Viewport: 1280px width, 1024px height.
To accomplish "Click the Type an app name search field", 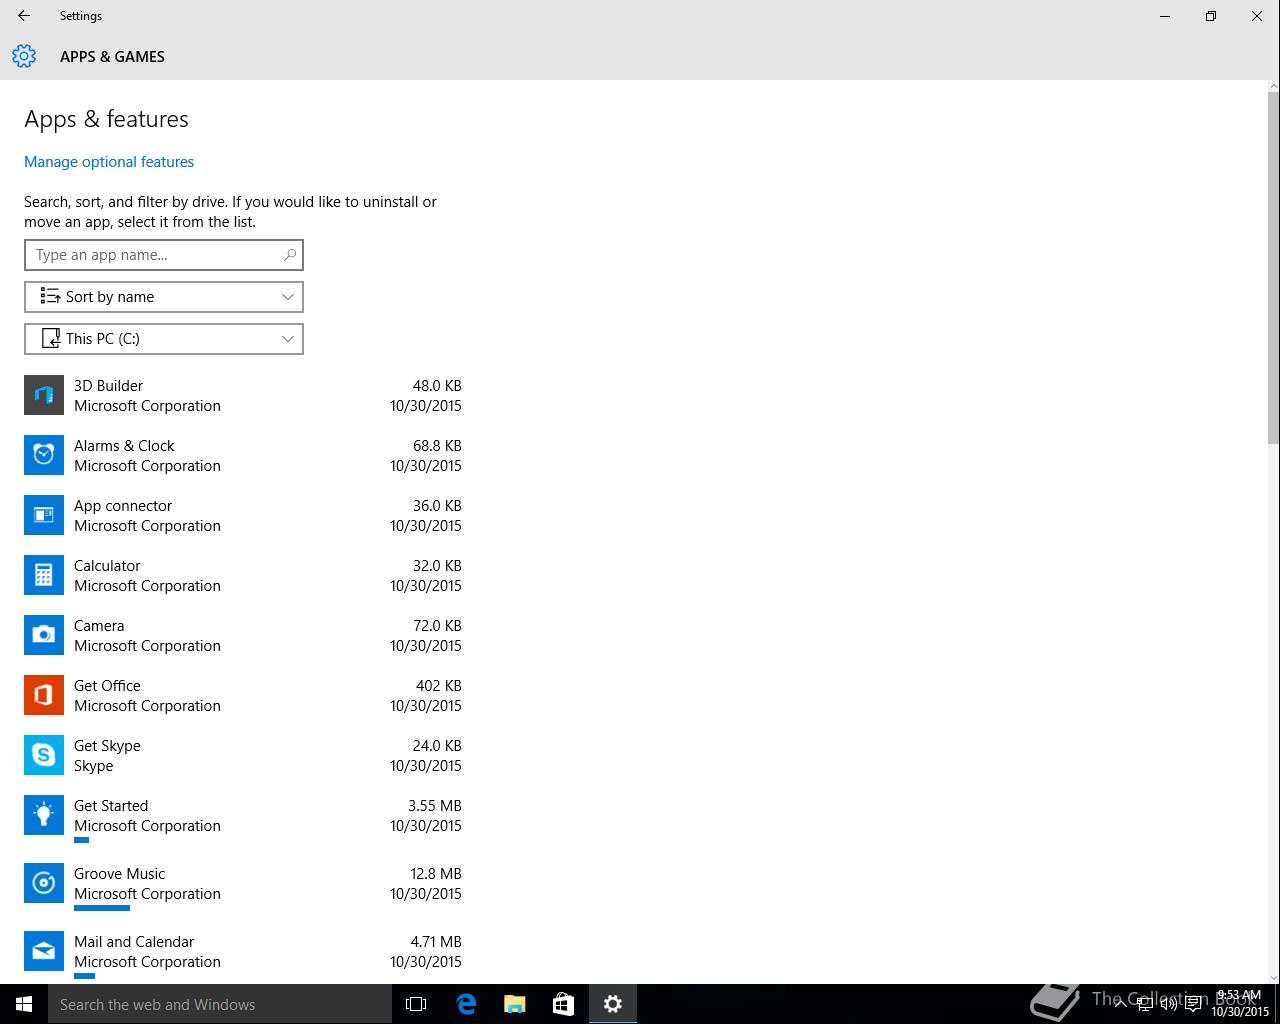I will click(164, 255).
